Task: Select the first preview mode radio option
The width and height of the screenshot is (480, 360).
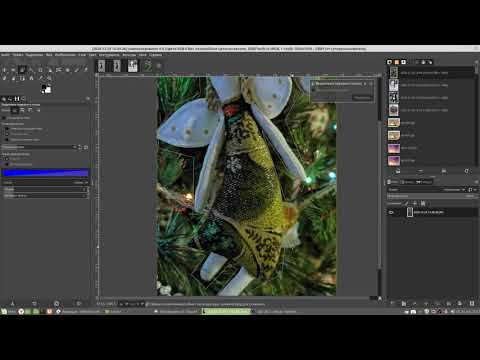Action: click(x=7, y=159)
